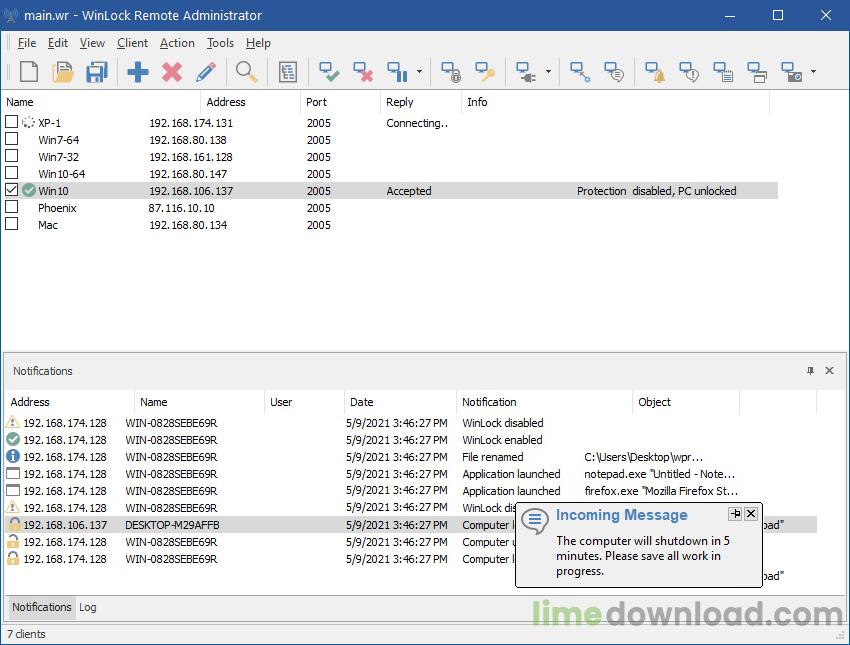
Task: Pin the Incoming Message popup
Action: tap(735, 513)
